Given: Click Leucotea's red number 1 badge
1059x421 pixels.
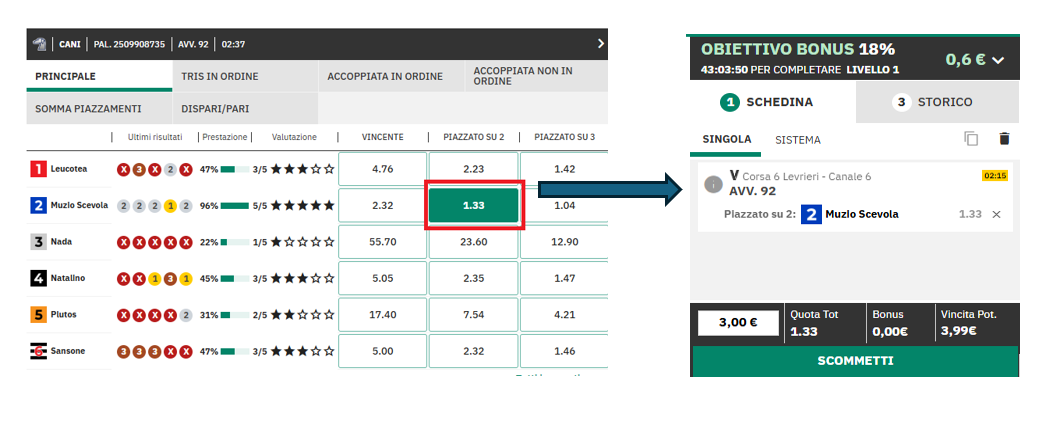Looking at the screenshot, I should (38, 169).
